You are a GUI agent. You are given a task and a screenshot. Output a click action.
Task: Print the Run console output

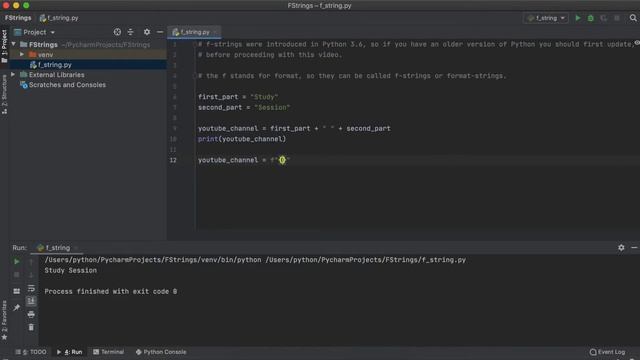(x=31, y=314)
